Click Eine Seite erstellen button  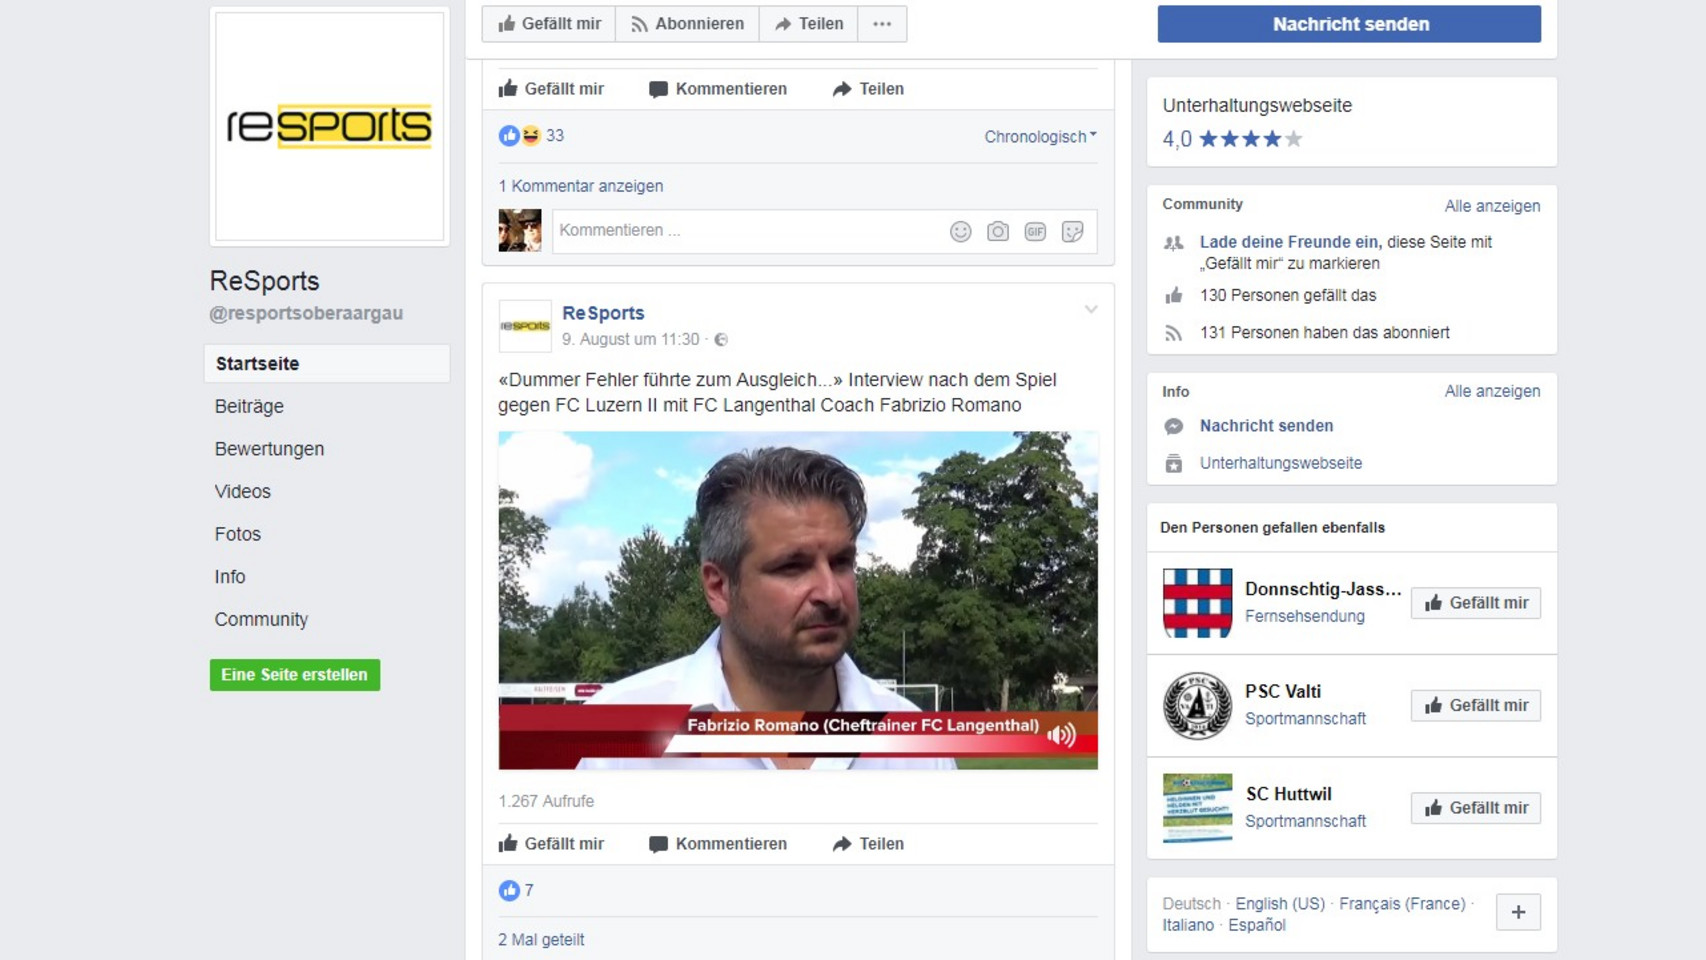coord(295,675)
